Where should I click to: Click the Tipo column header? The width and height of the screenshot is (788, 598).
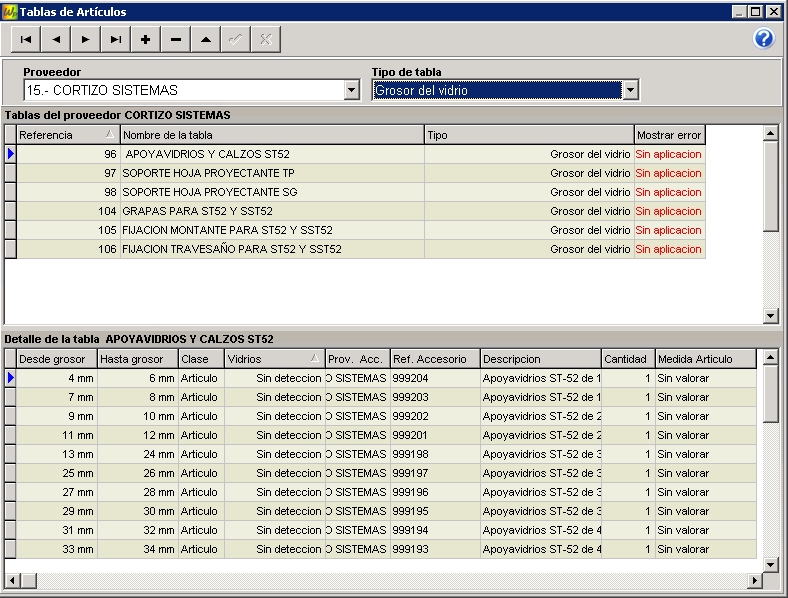pos(529,135)
